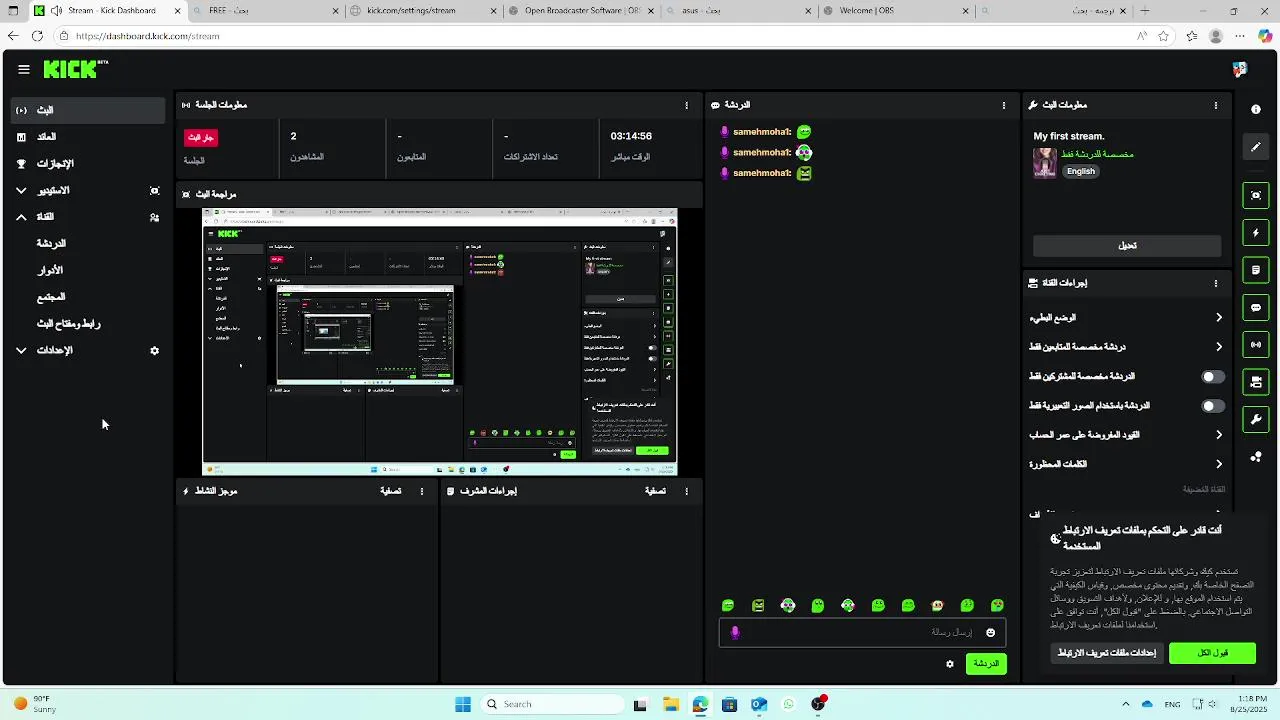Click the three-dots cluster icon at the toolbar bottom
The image size is (1280, 720).
click(x=1256, y=457)
